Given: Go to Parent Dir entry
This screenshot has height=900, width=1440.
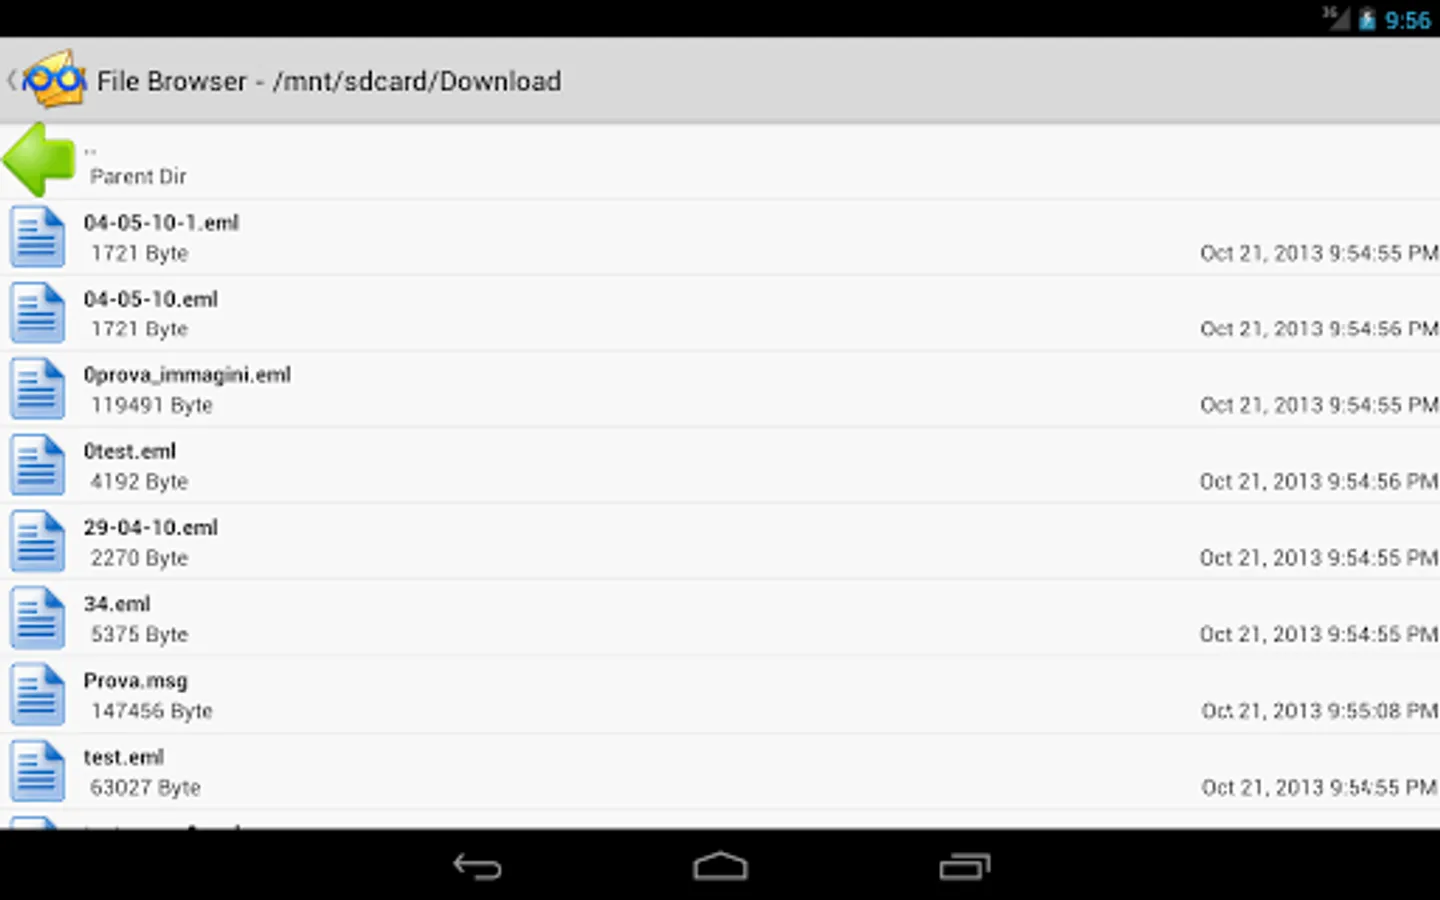Looking at the screenshot, I should tap(720, 161).
